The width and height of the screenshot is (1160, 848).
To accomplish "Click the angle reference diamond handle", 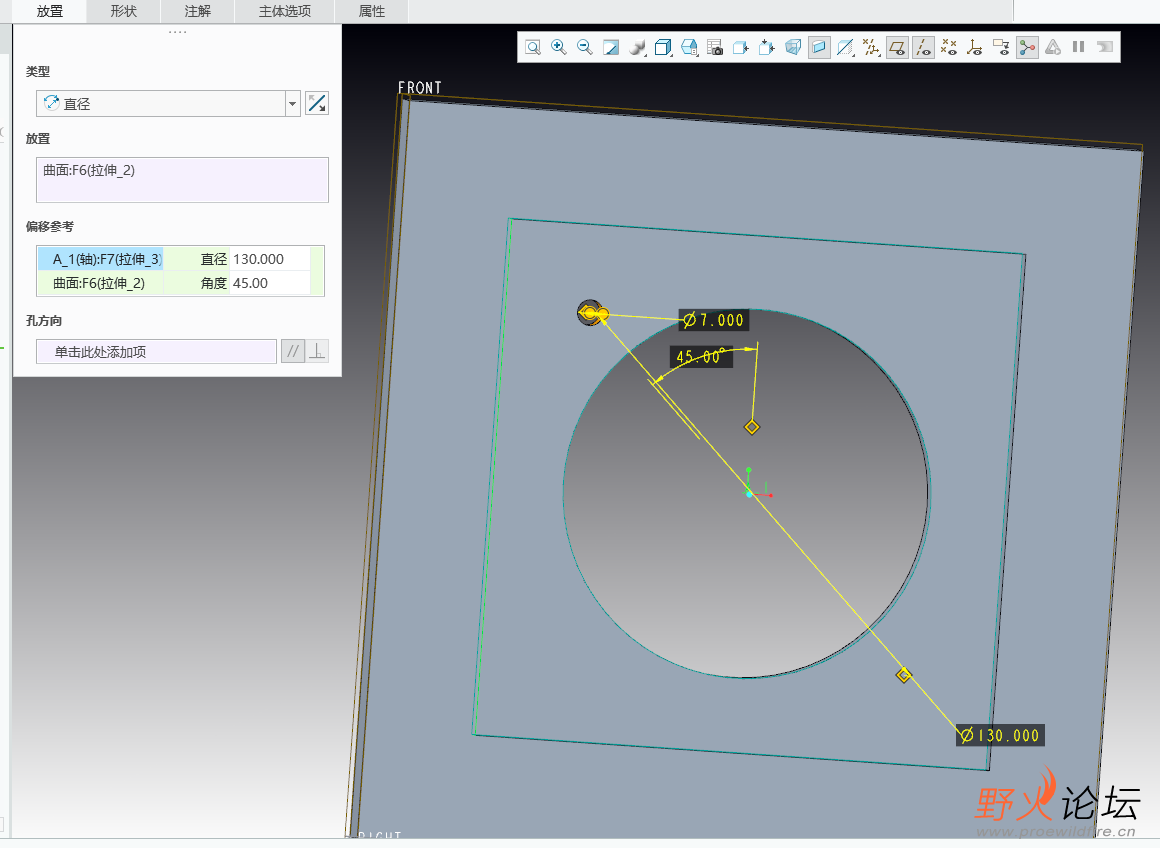I will (x=752, y=427).
